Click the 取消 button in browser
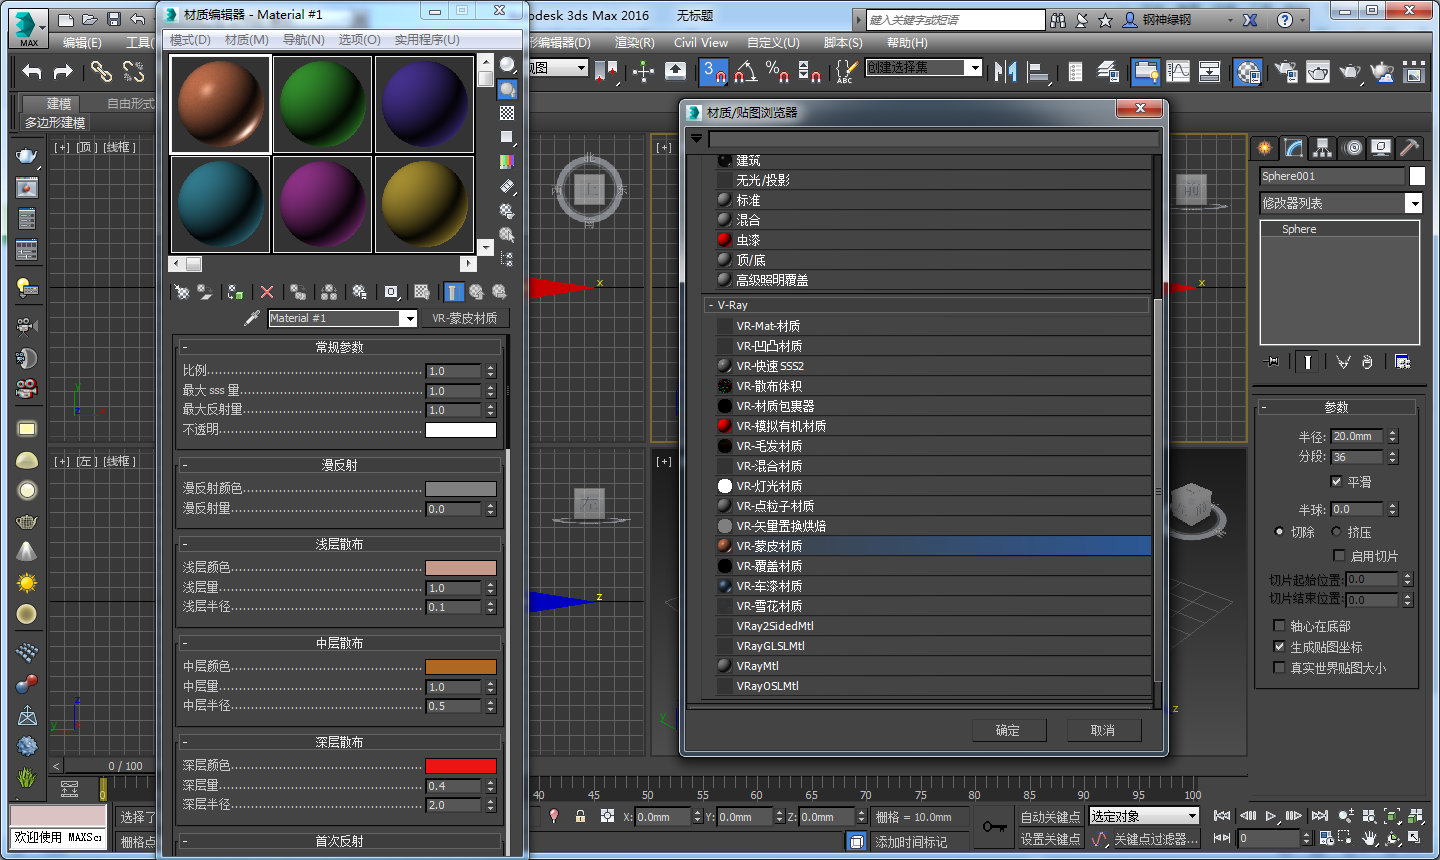 (x=1103, y=730)
